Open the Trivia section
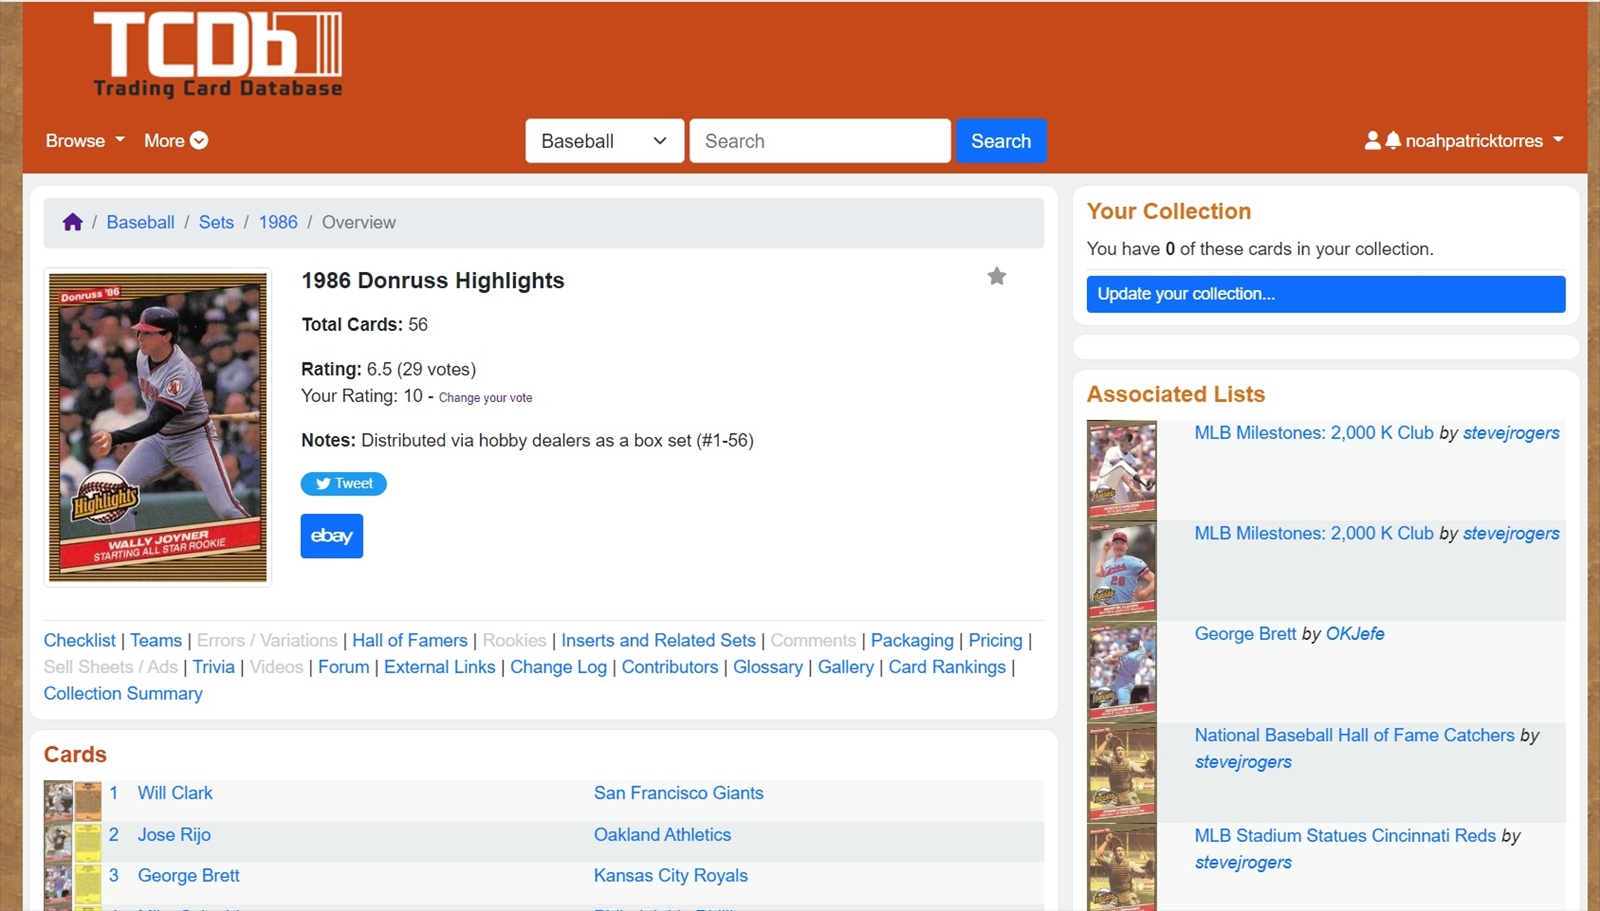The image size is (1600, 911). [x=214, y=667]
